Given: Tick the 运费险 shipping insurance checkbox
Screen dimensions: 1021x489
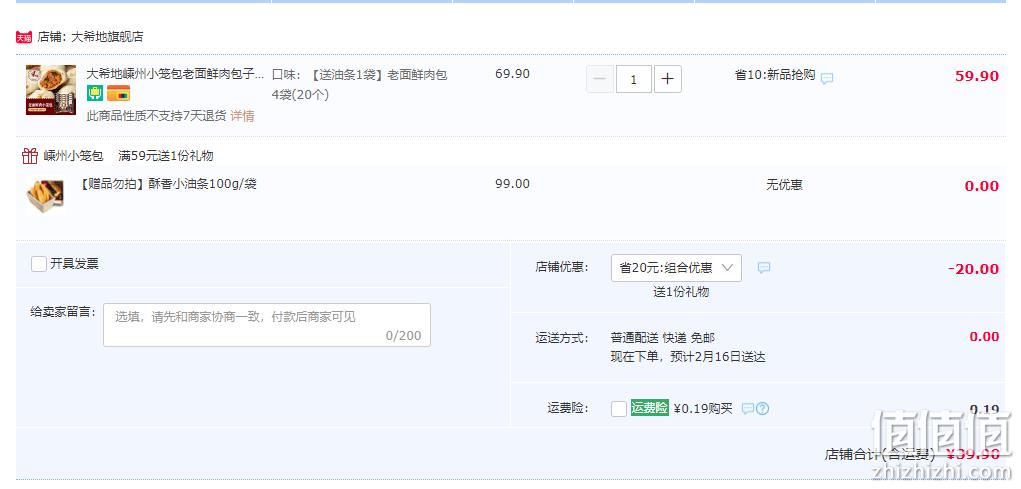Looking at the screenshot, I should [619, 409].
